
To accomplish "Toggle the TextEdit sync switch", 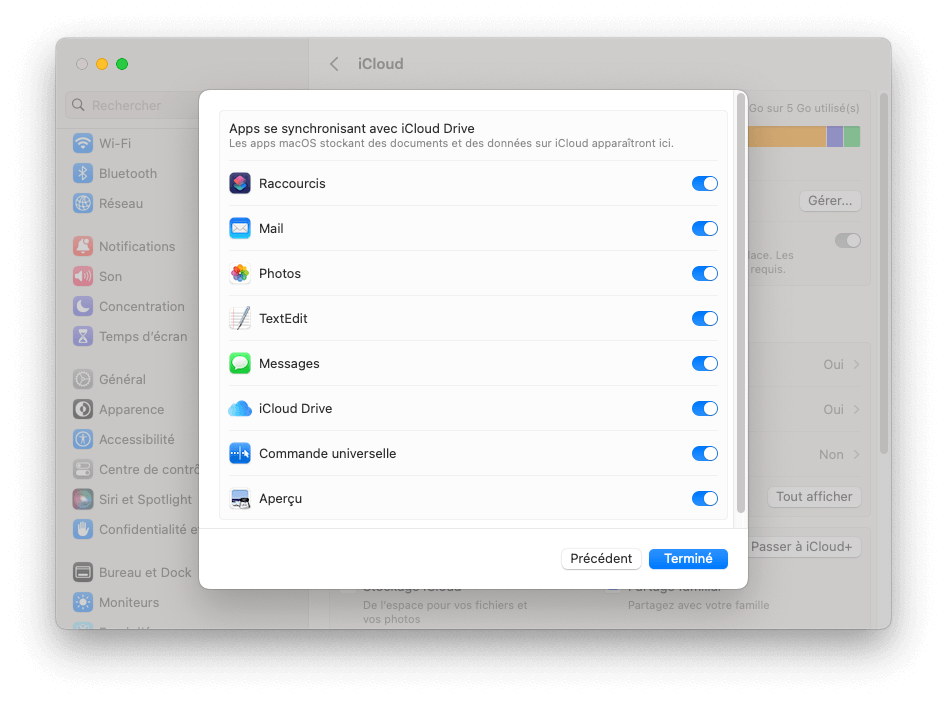I will [705, 318].
